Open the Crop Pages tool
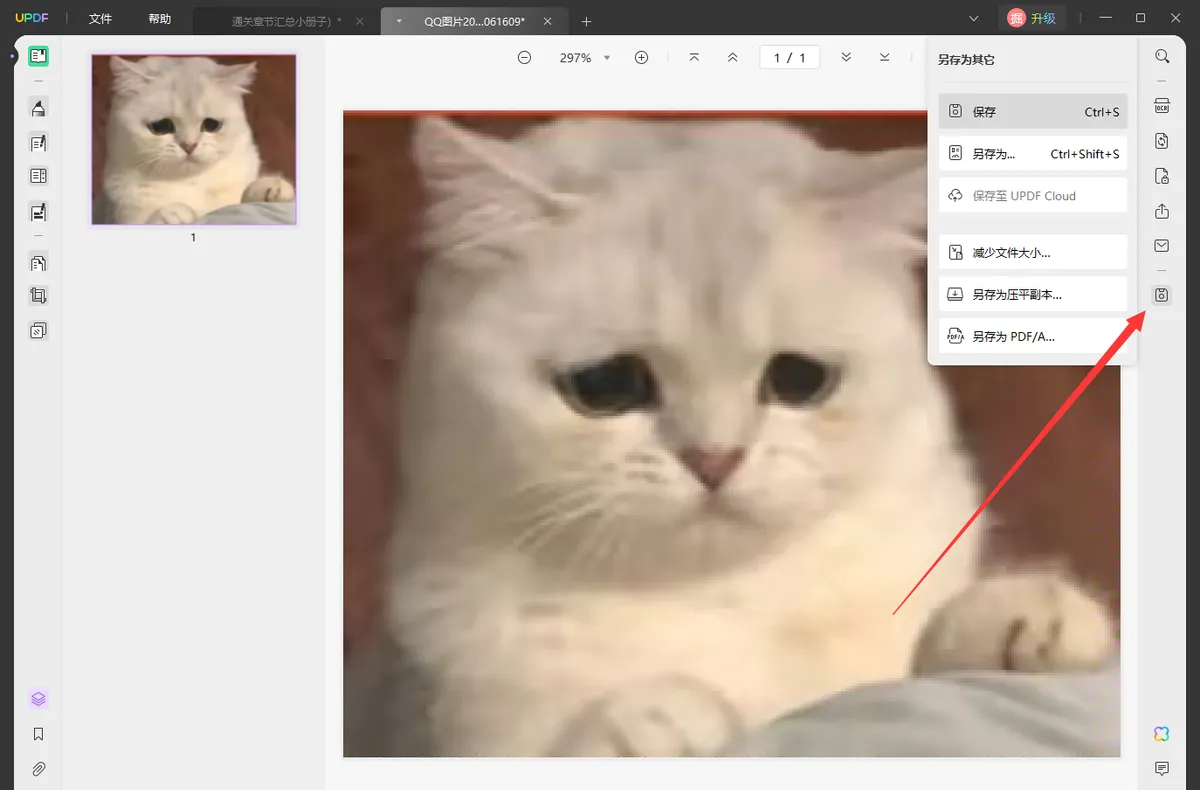1200x790 pixels. click(39, 296)
